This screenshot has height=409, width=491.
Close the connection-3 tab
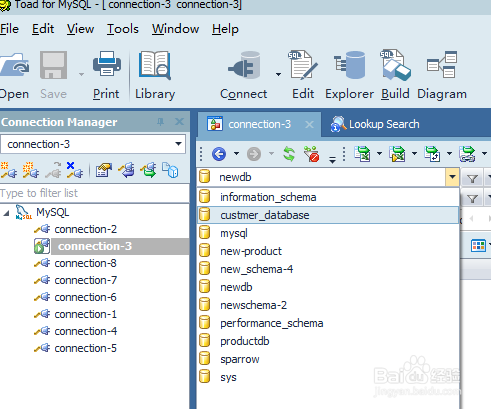point(309,125)
